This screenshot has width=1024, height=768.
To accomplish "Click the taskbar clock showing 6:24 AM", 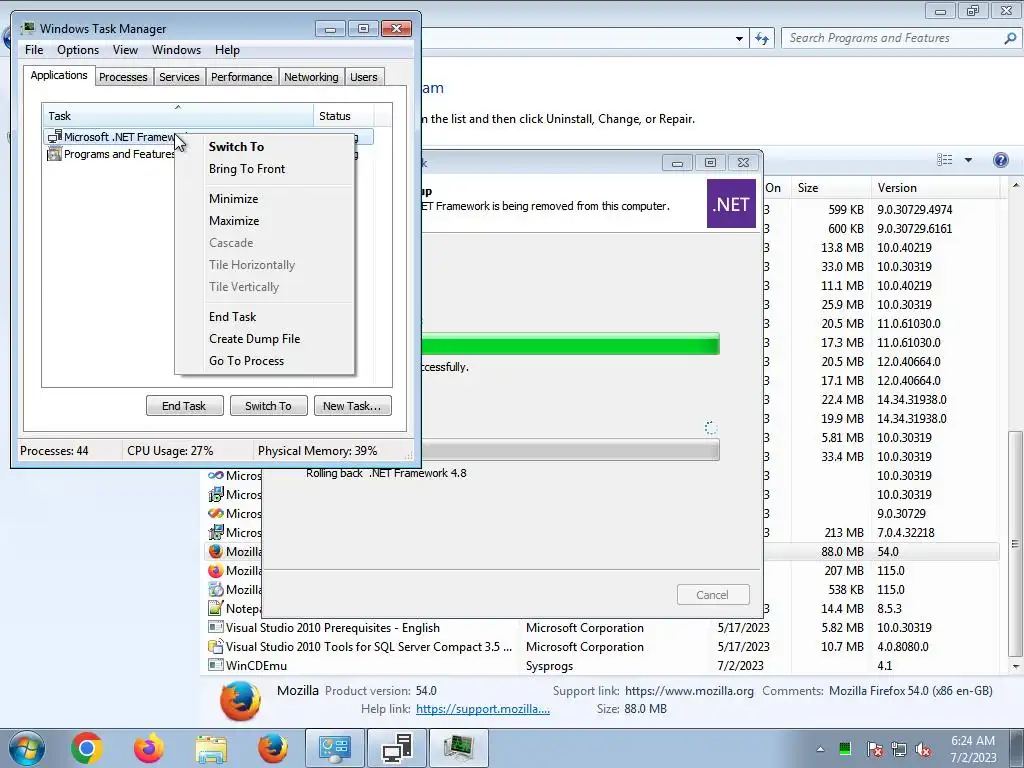I will [973, 749].
